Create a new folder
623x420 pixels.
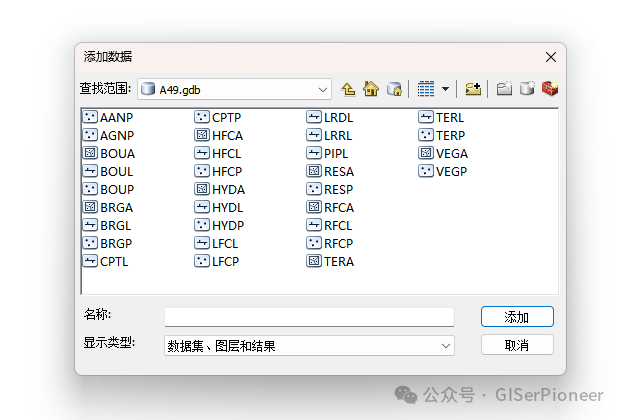tap(504, 89)
